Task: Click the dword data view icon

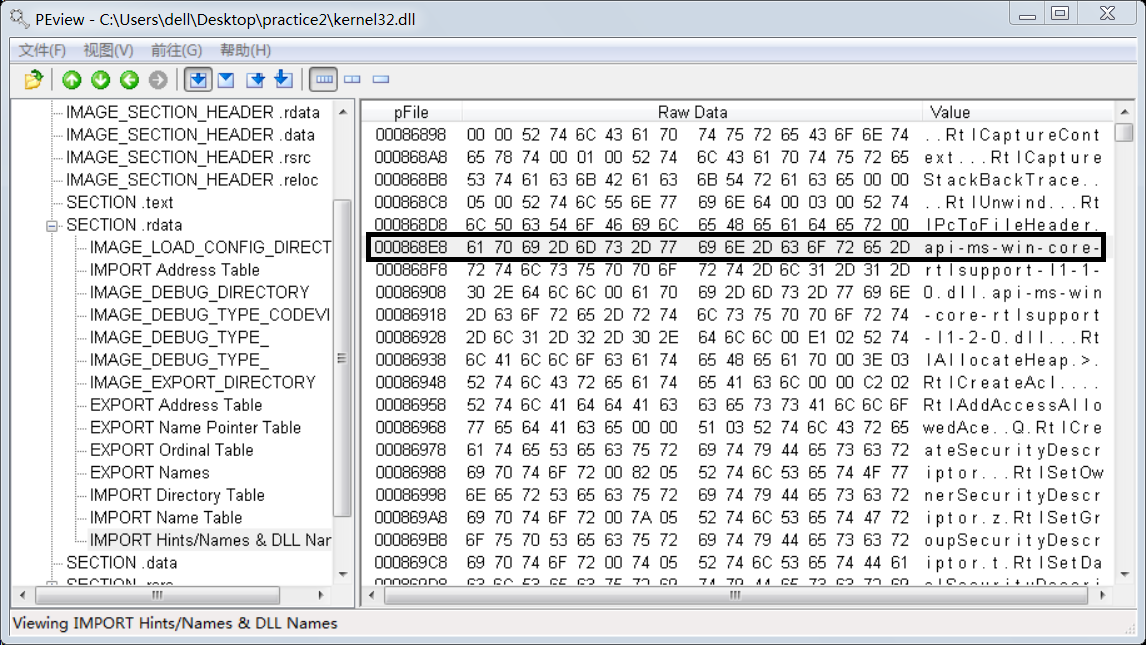Action: pos(255,81)
